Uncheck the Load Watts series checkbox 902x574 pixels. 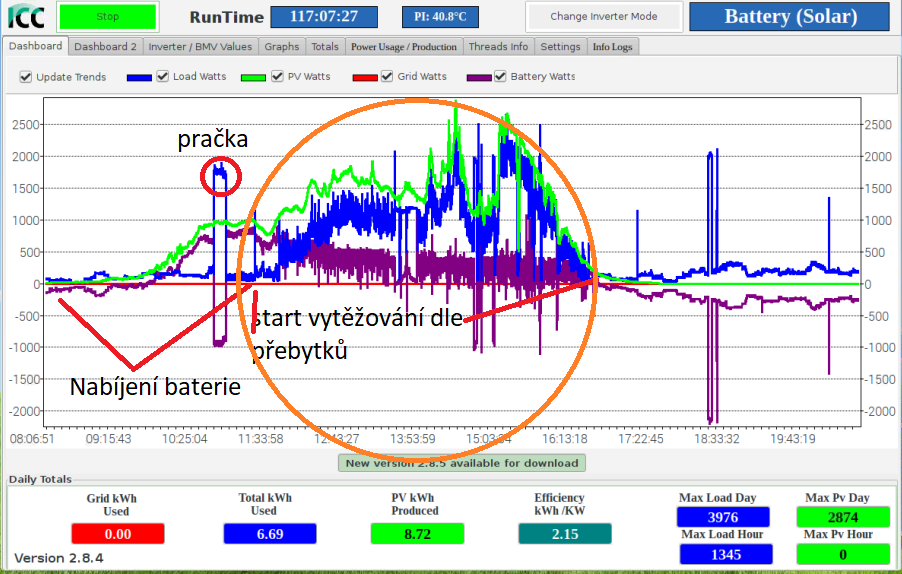coord(163,77)
